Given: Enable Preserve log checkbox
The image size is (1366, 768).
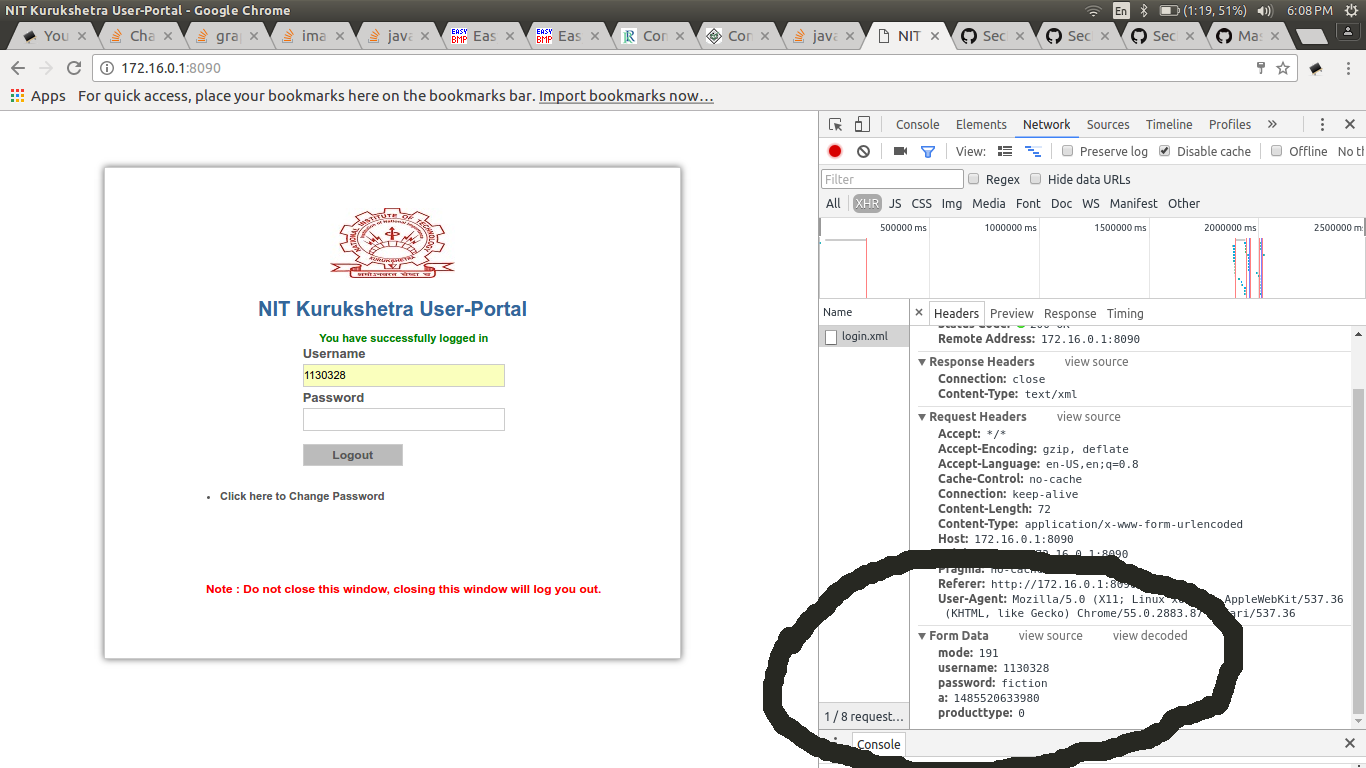Looking at the screenshot, I should click(1068, 151).
